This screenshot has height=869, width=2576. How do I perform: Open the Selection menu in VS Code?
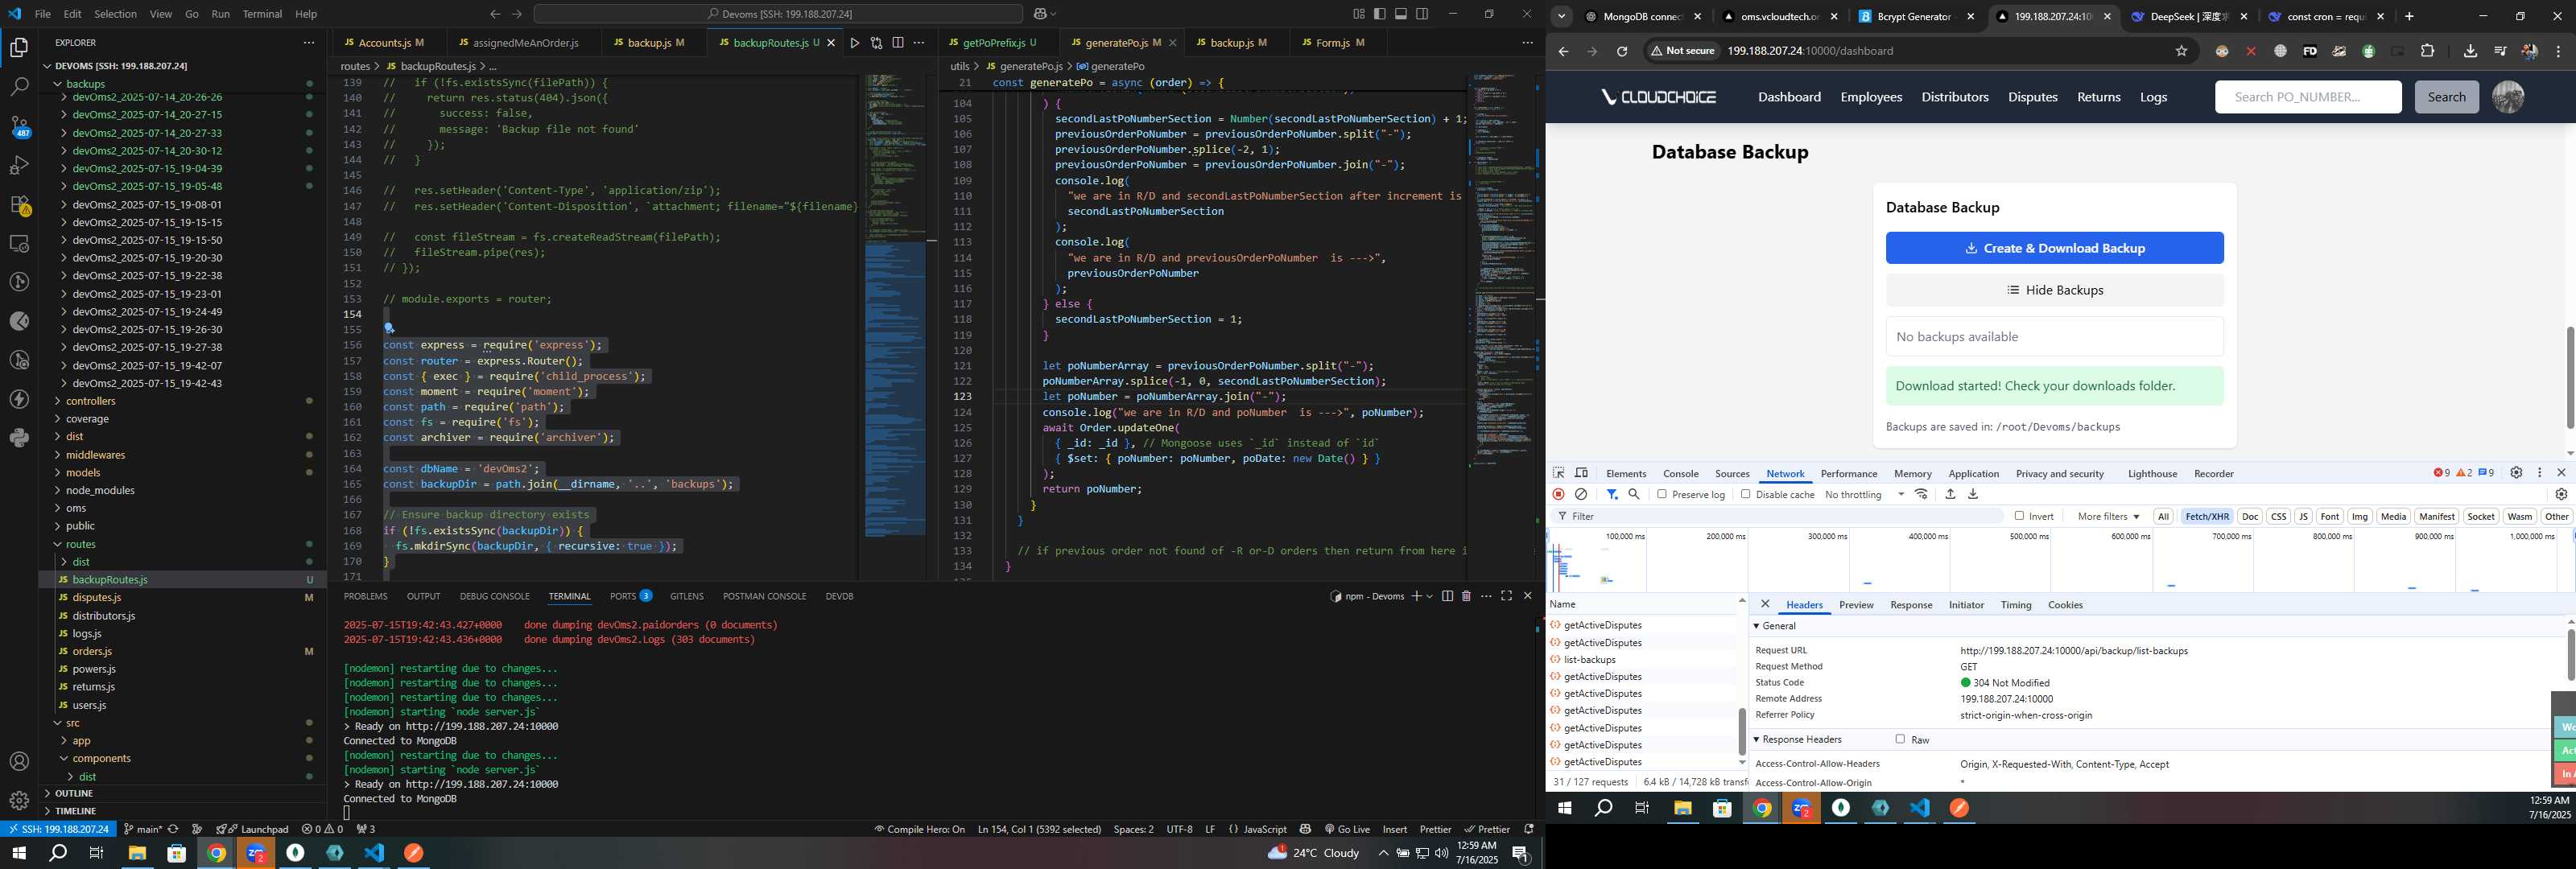pos(115,14)
